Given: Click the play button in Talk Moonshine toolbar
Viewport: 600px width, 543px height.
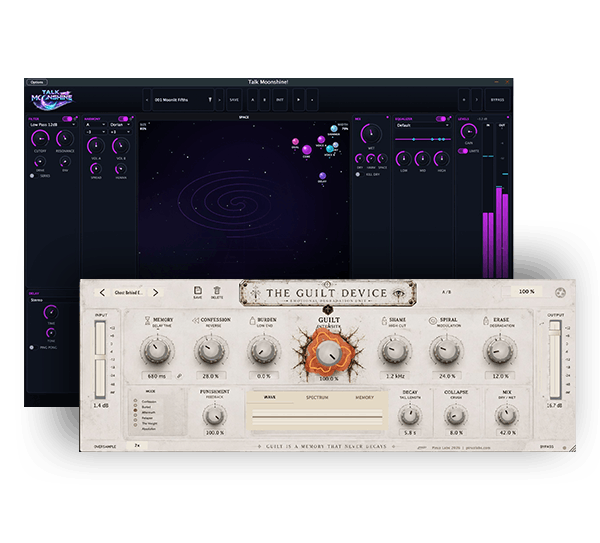Looking at the screenshot, I should click(298, 100).
